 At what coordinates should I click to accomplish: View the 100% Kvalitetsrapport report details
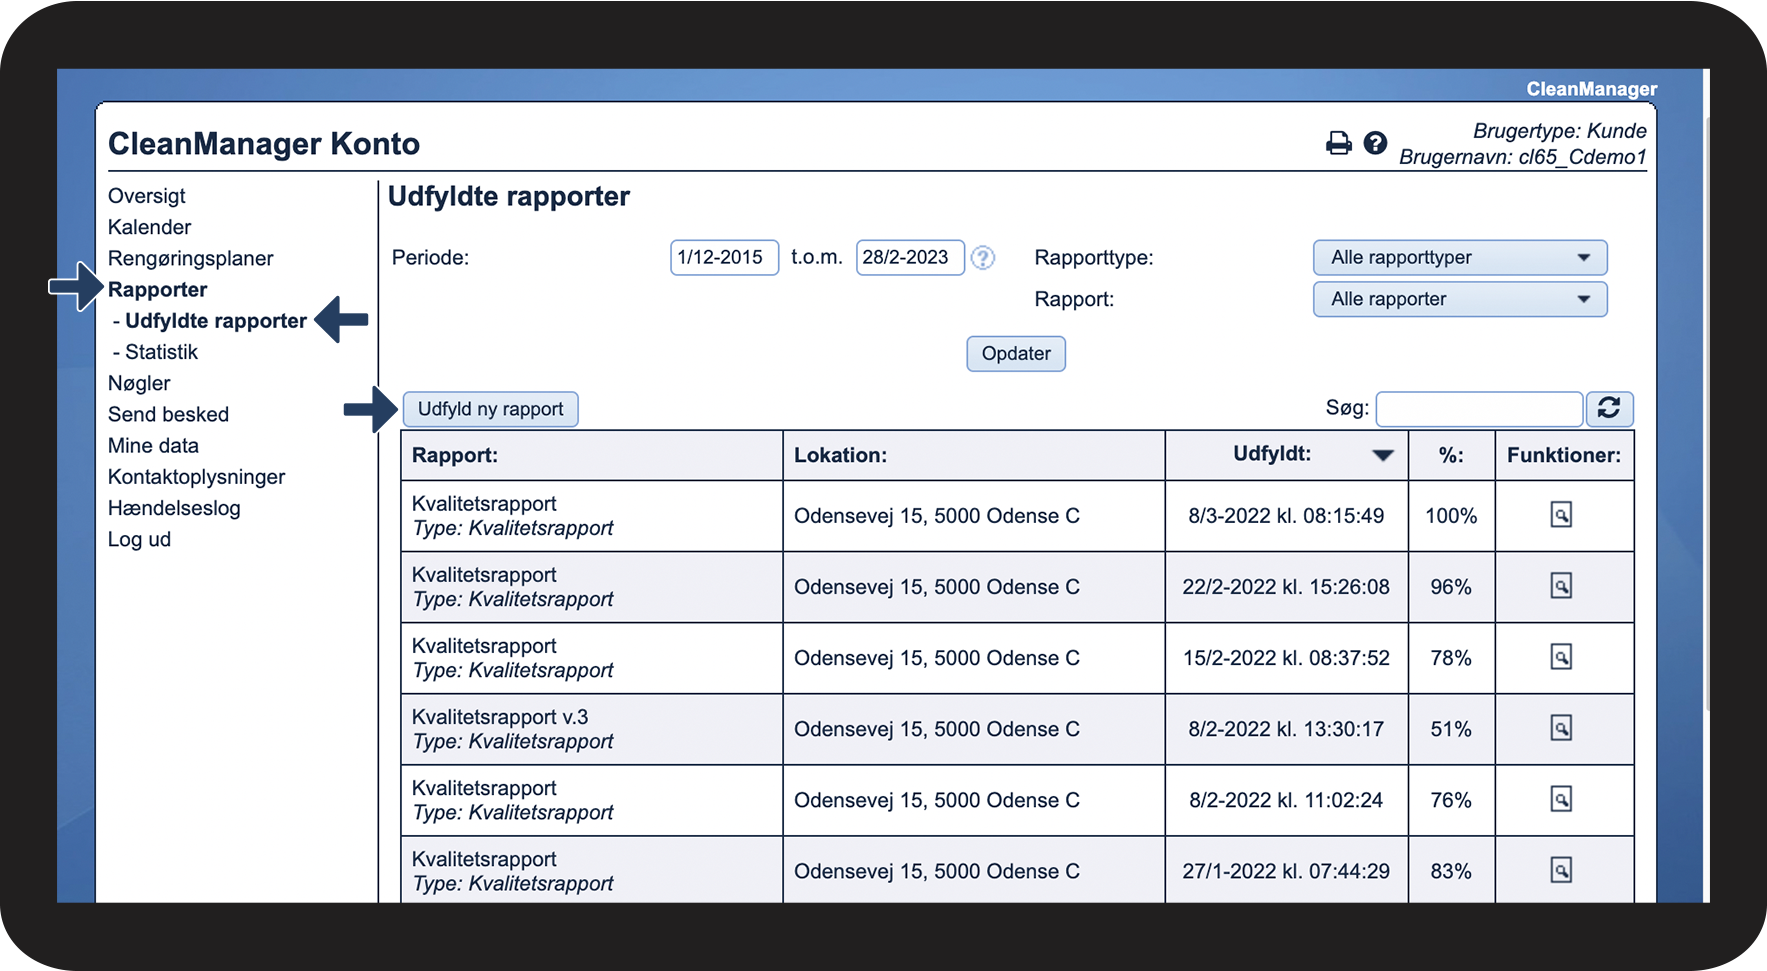tap(1560, 515)
